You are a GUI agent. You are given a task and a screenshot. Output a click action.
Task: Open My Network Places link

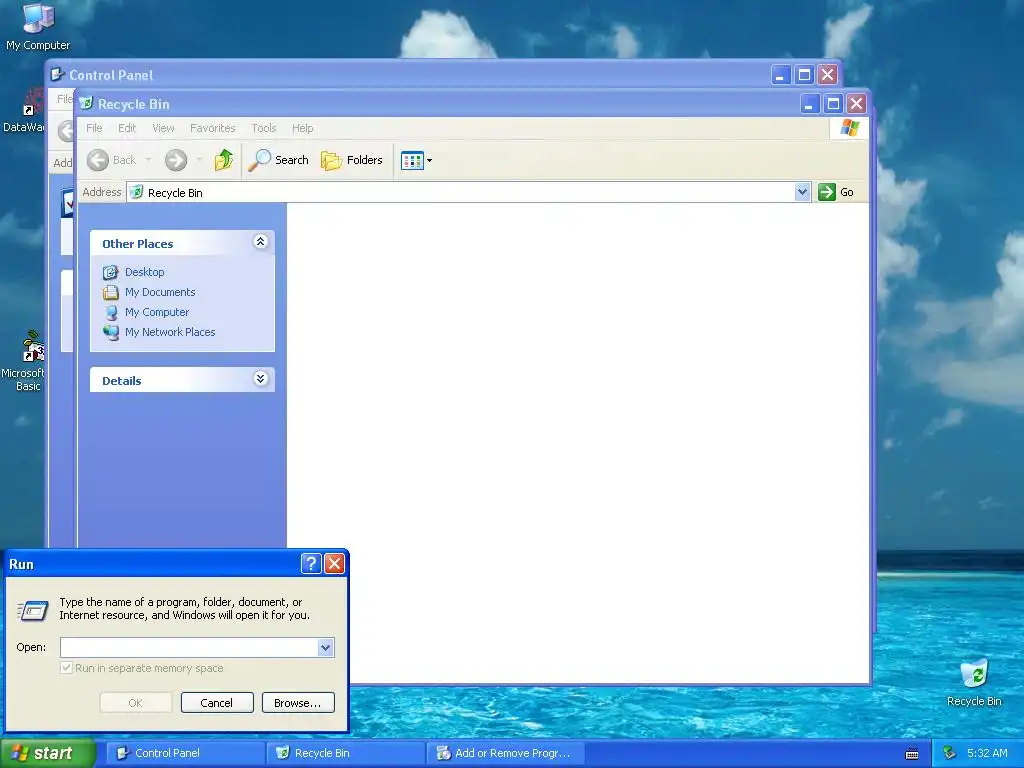170,332
